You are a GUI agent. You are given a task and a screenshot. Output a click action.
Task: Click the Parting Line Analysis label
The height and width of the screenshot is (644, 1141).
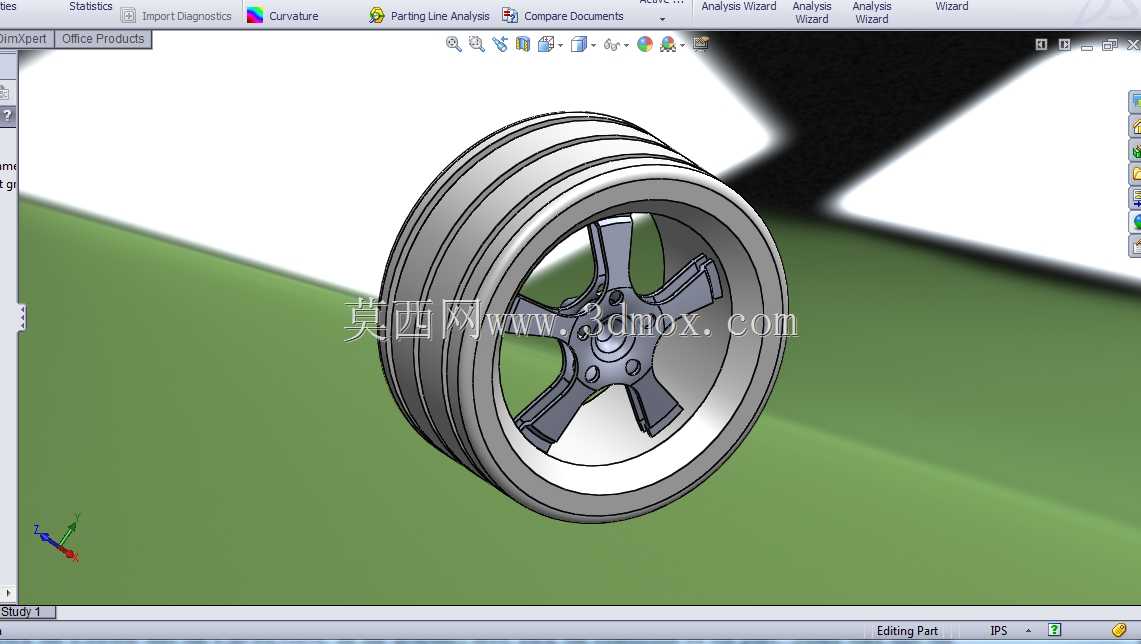(440, 16)
